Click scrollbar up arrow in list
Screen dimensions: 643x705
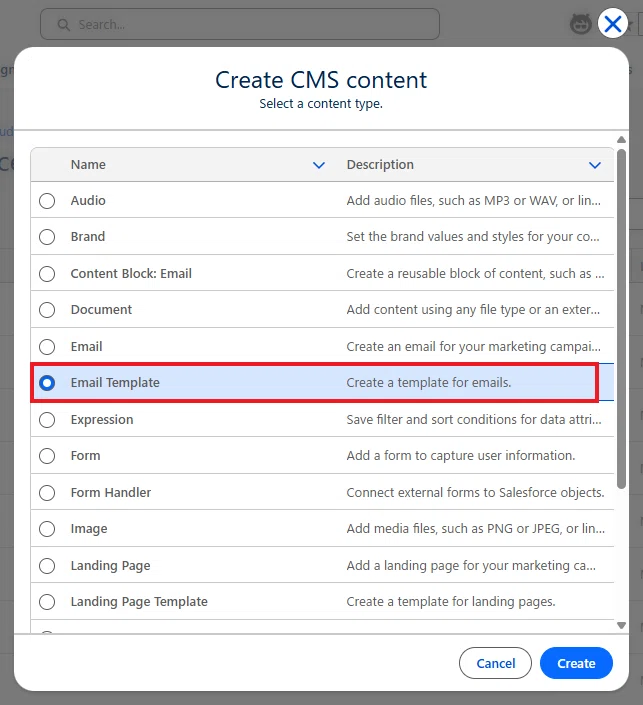tap(621, 140)
